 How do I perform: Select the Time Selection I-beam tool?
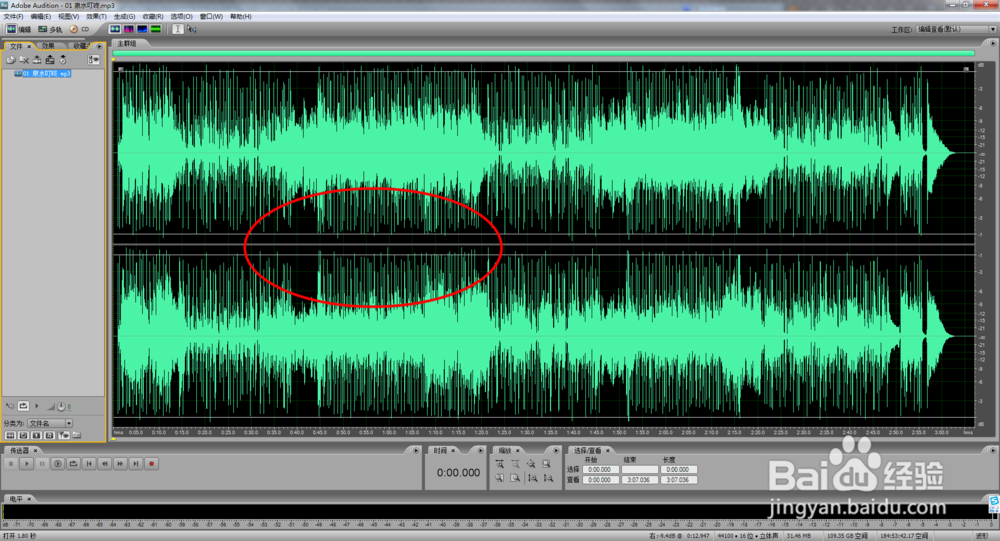(x=178, y=29)
